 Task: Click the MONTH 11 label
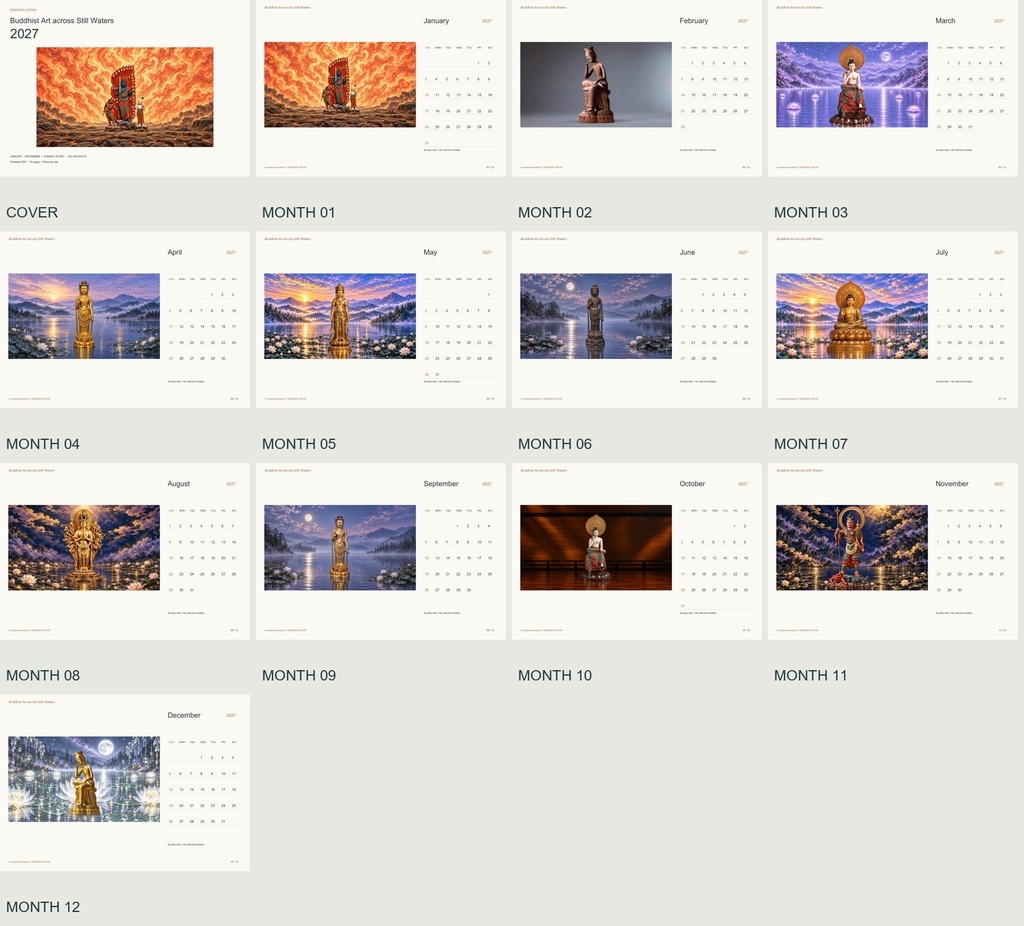click(x=810, y=675)
